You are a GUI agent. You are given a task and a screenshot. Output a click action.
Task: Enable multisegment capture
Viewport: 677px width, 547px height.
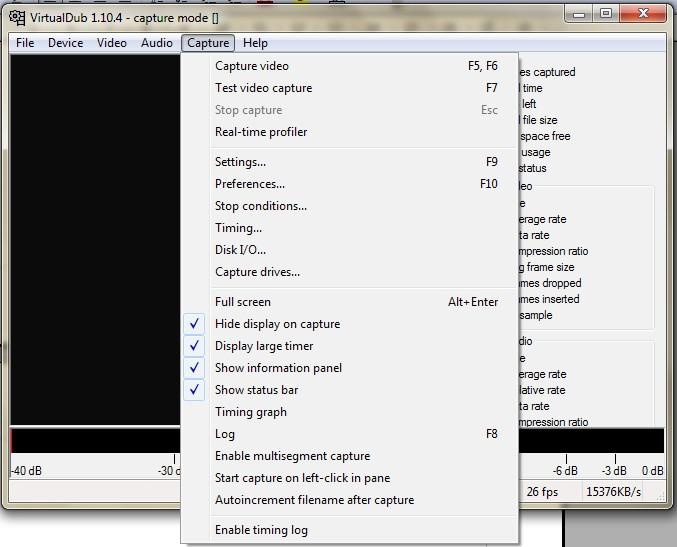click(x=350, y=456)
